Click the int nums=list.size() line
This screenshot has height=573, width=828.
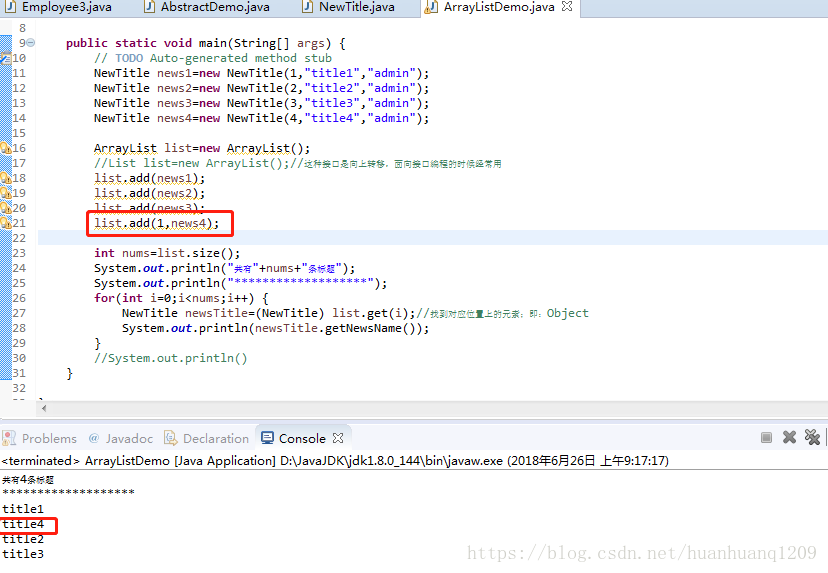[x=167, y=253]
